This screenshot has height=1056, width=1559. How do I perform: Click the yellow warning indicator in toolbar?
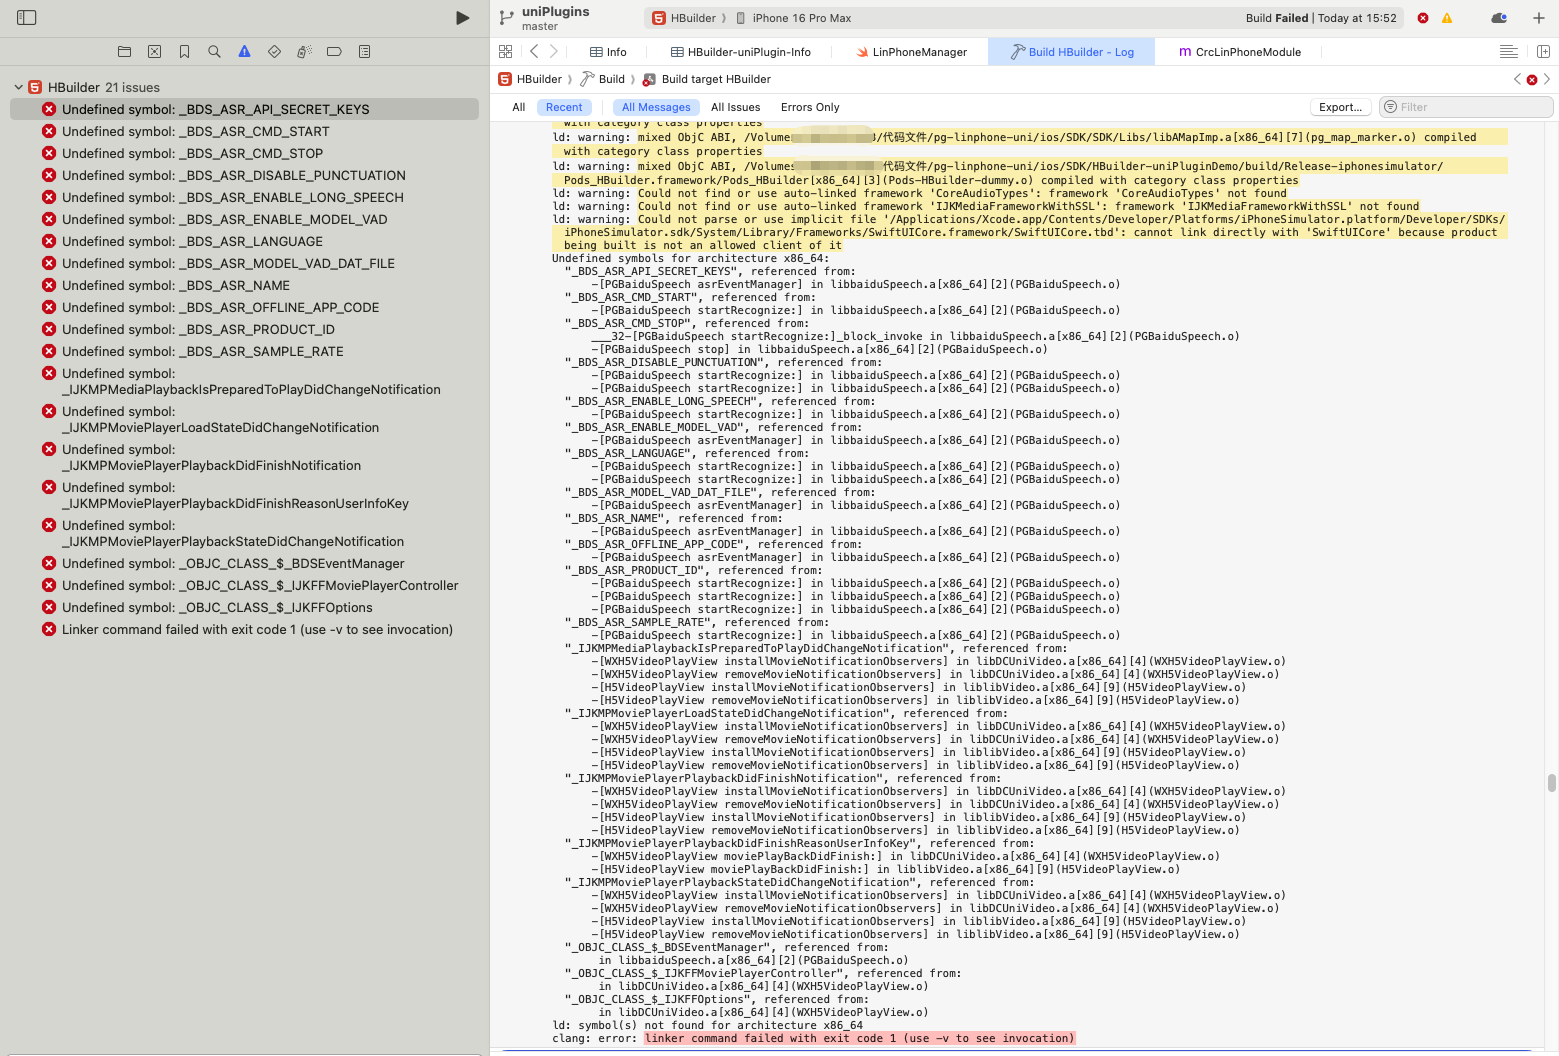click(x=1447, y=18)
